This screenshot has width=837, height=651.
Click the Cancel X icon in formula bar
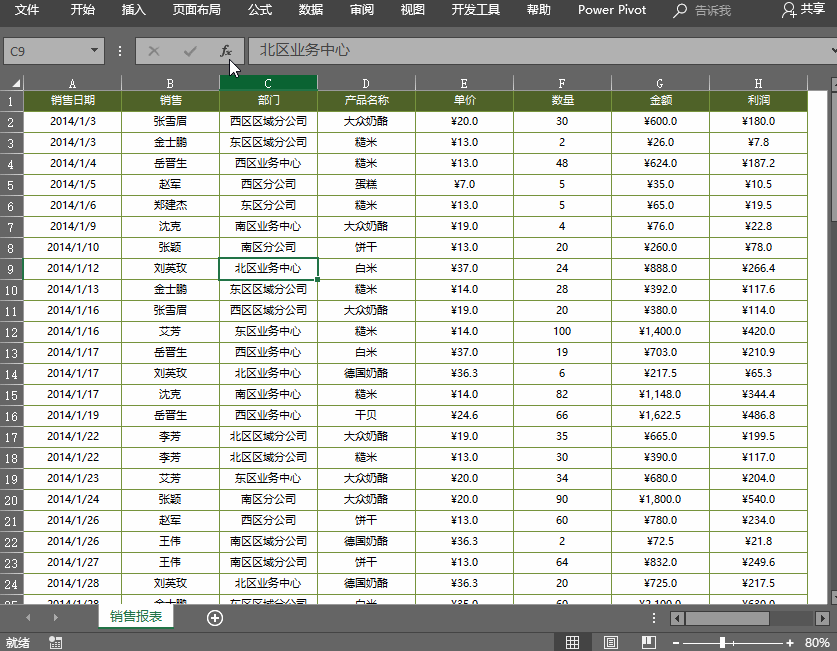(x=154, y=51)
